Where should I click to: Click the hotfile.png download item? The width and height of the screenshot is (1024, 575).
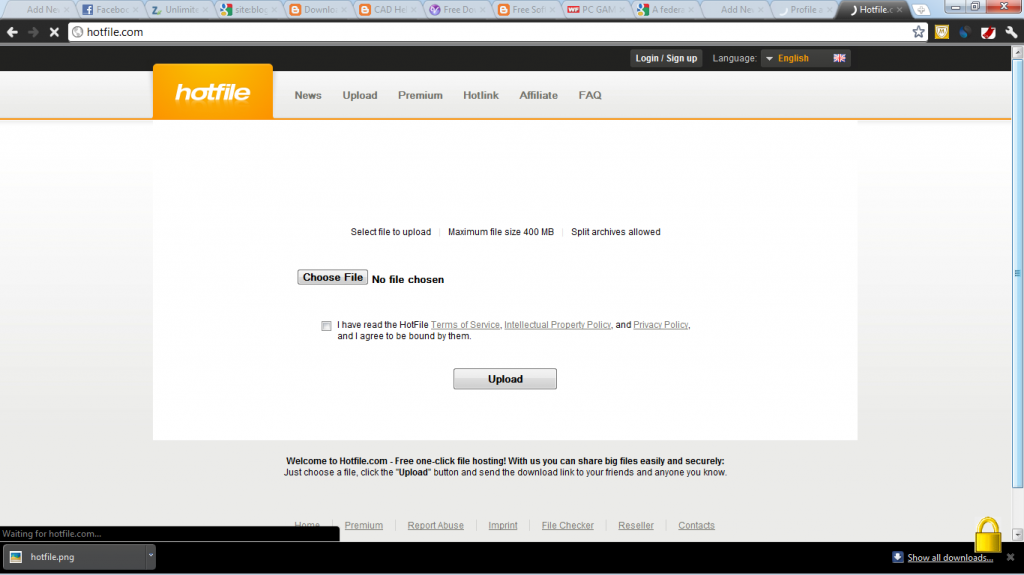(74, 557)
